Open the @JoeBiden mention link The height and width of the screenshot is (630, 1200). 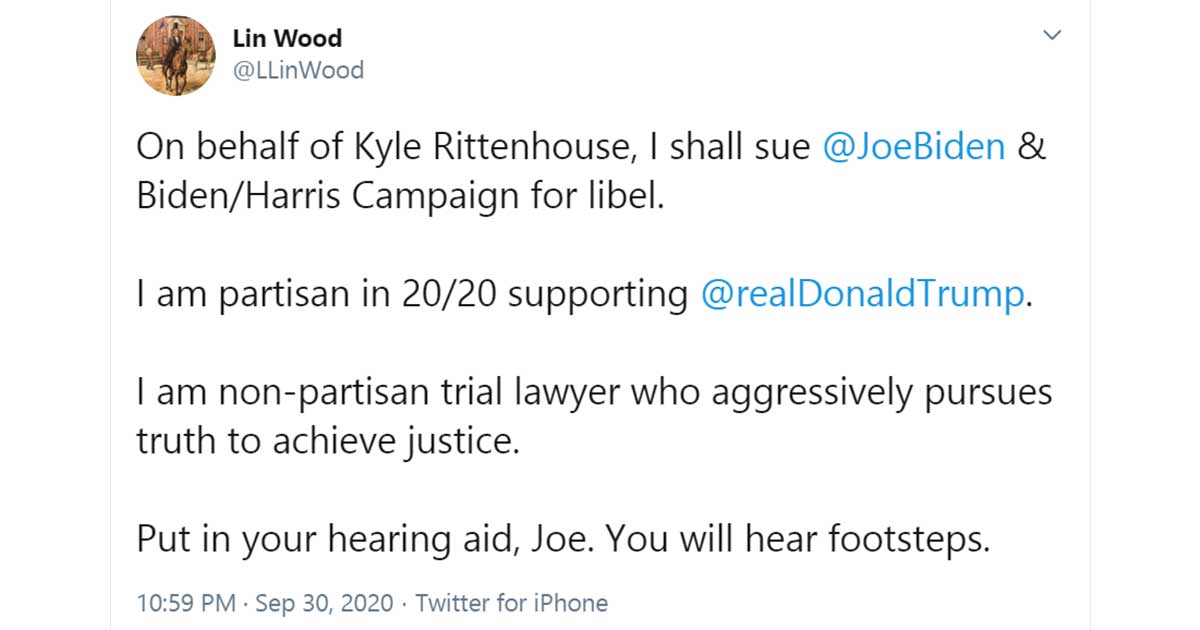pos(913,147)
